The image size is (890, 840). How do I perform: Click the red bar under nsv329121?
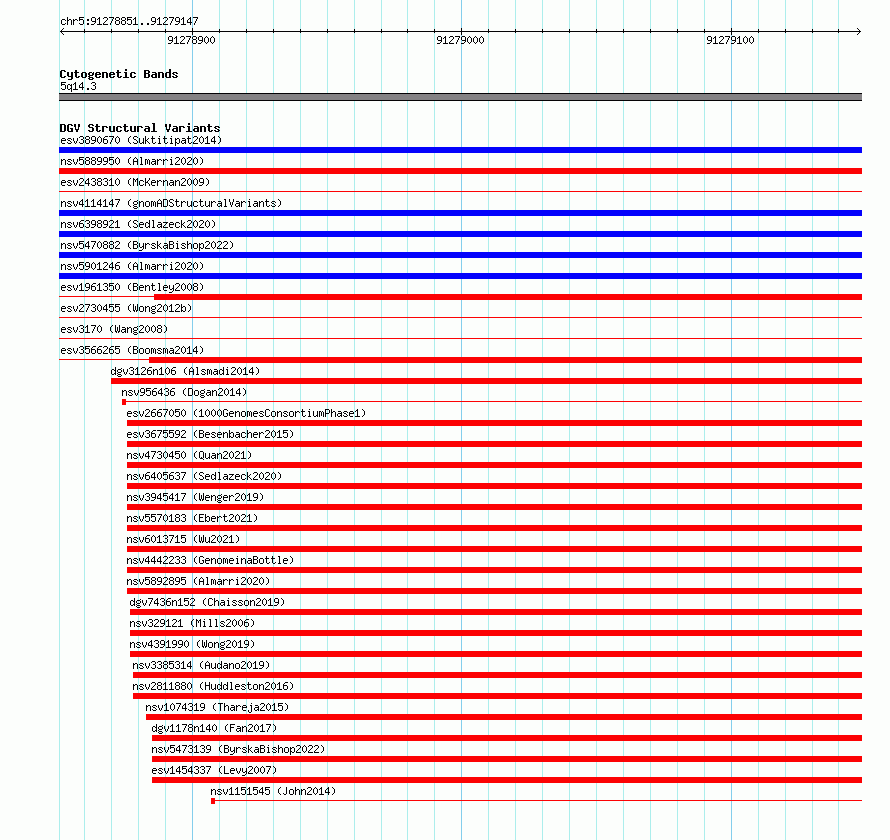(496, 633)
